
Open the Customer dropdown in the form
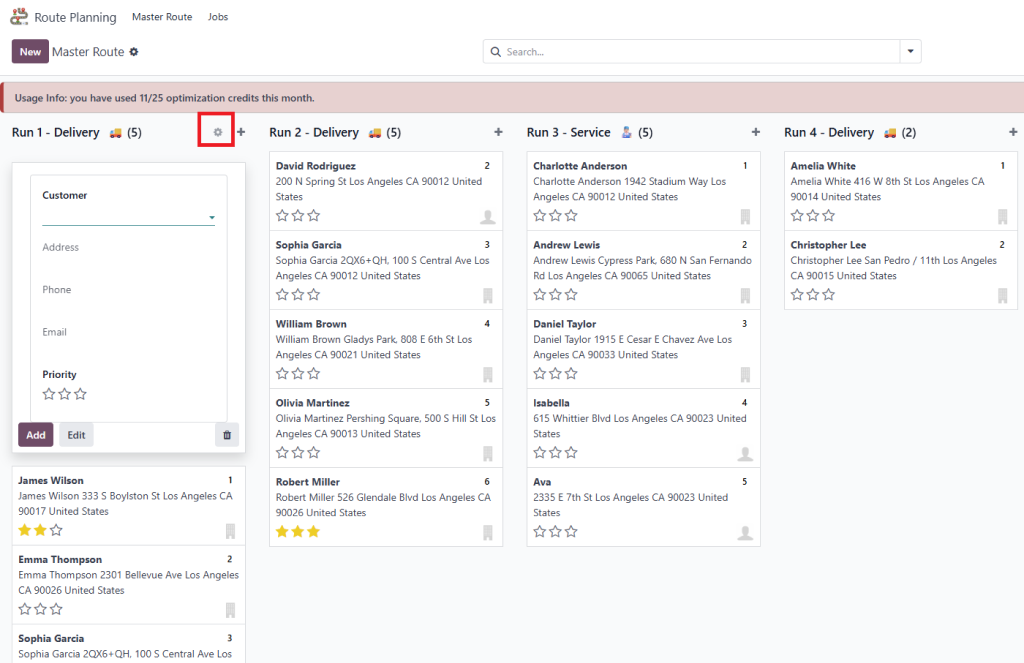click(x=211, y=217)
